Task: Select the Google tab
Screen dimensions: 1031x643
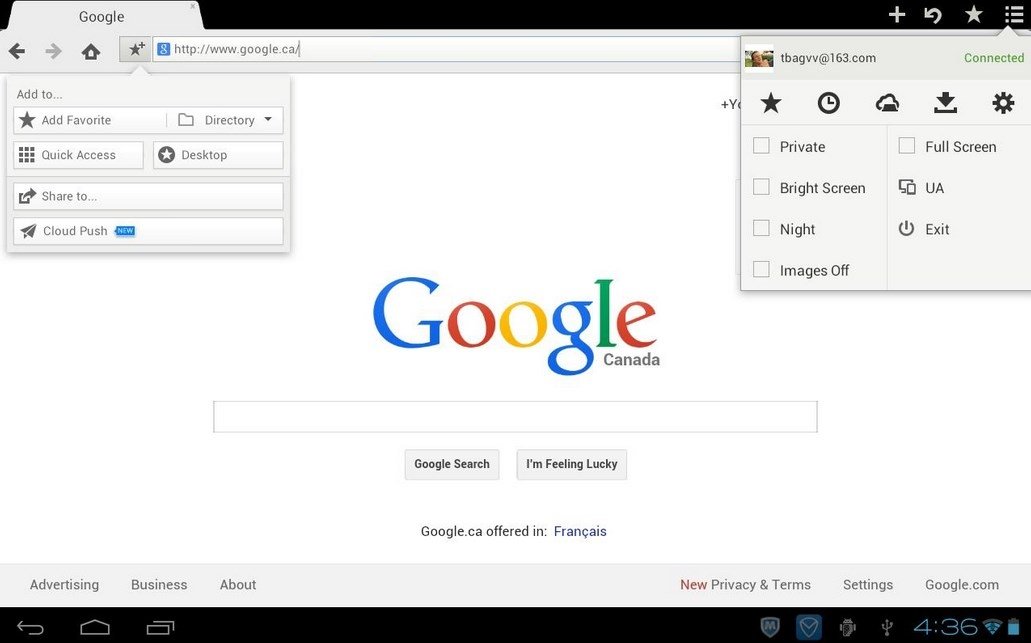Action: pos(101,16)
